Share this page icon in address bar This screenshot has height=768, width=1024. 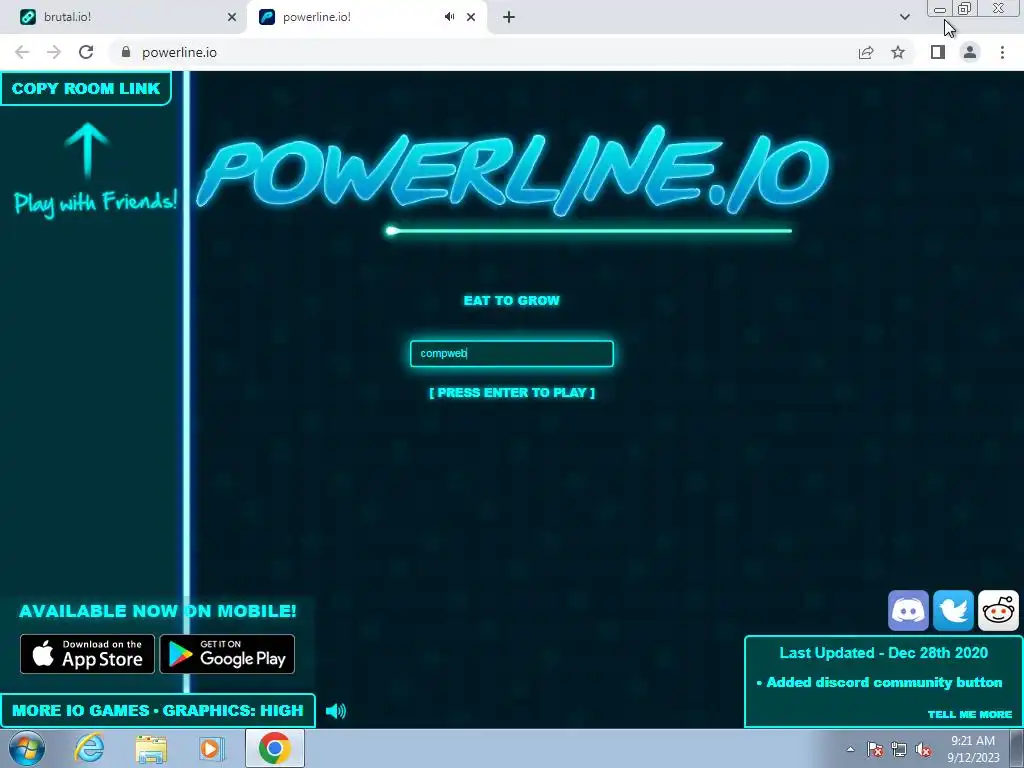(x=866, y=52)
